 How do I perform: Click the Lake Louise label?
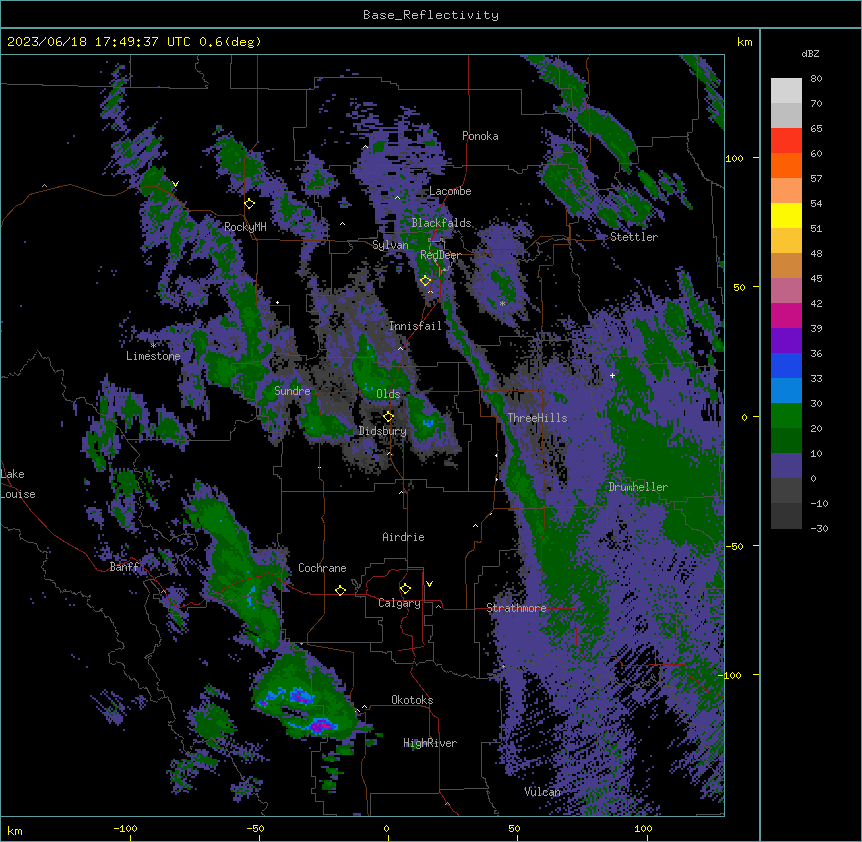(x=18, y=484)
